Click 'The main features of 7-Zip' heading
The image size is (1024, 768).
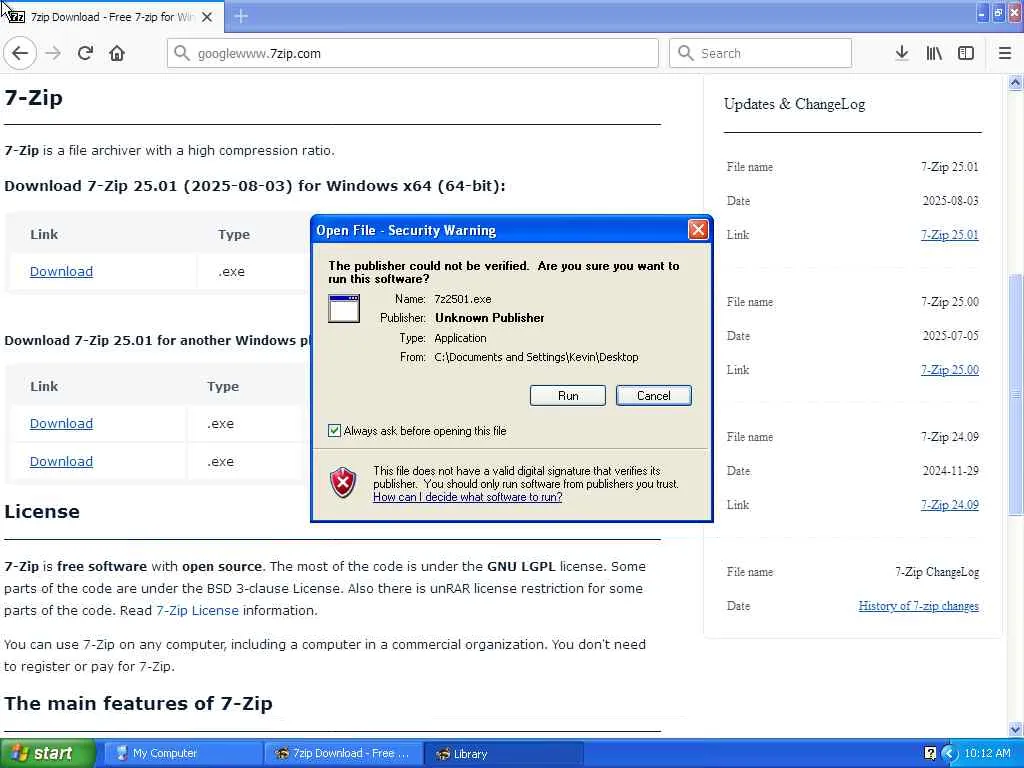[138, 703]
